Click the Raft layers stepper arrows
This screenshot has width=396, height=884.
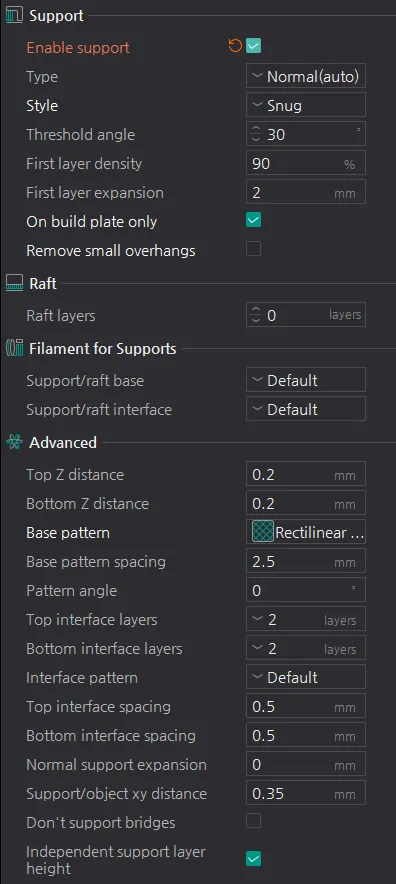tap(256, 315)
